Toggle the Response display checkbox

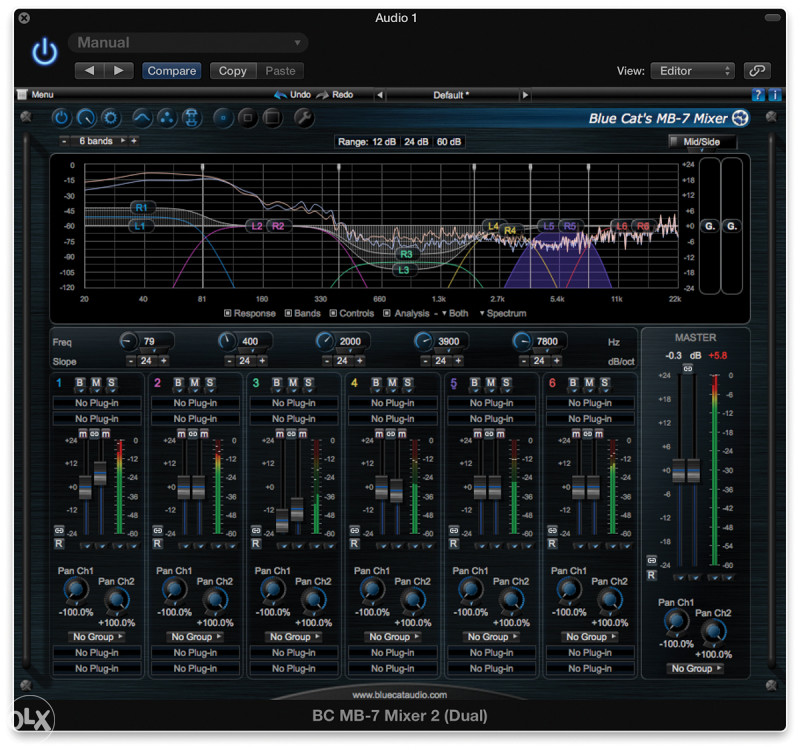pos(228,313)
